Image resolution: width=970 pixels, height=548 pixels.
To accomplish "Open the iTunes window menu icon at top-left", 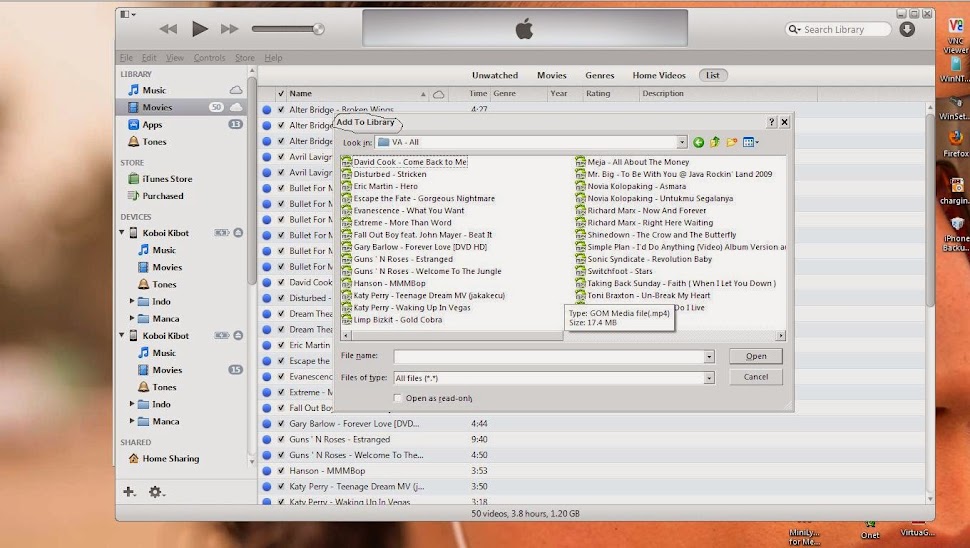I will click(127, 14).
